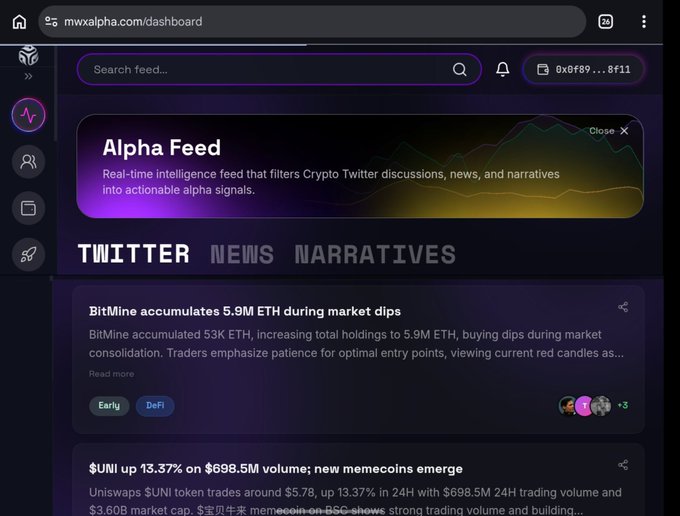Select the Early tag
The width and height of the screenshot is (680, 516).
[x=109, y=405]
